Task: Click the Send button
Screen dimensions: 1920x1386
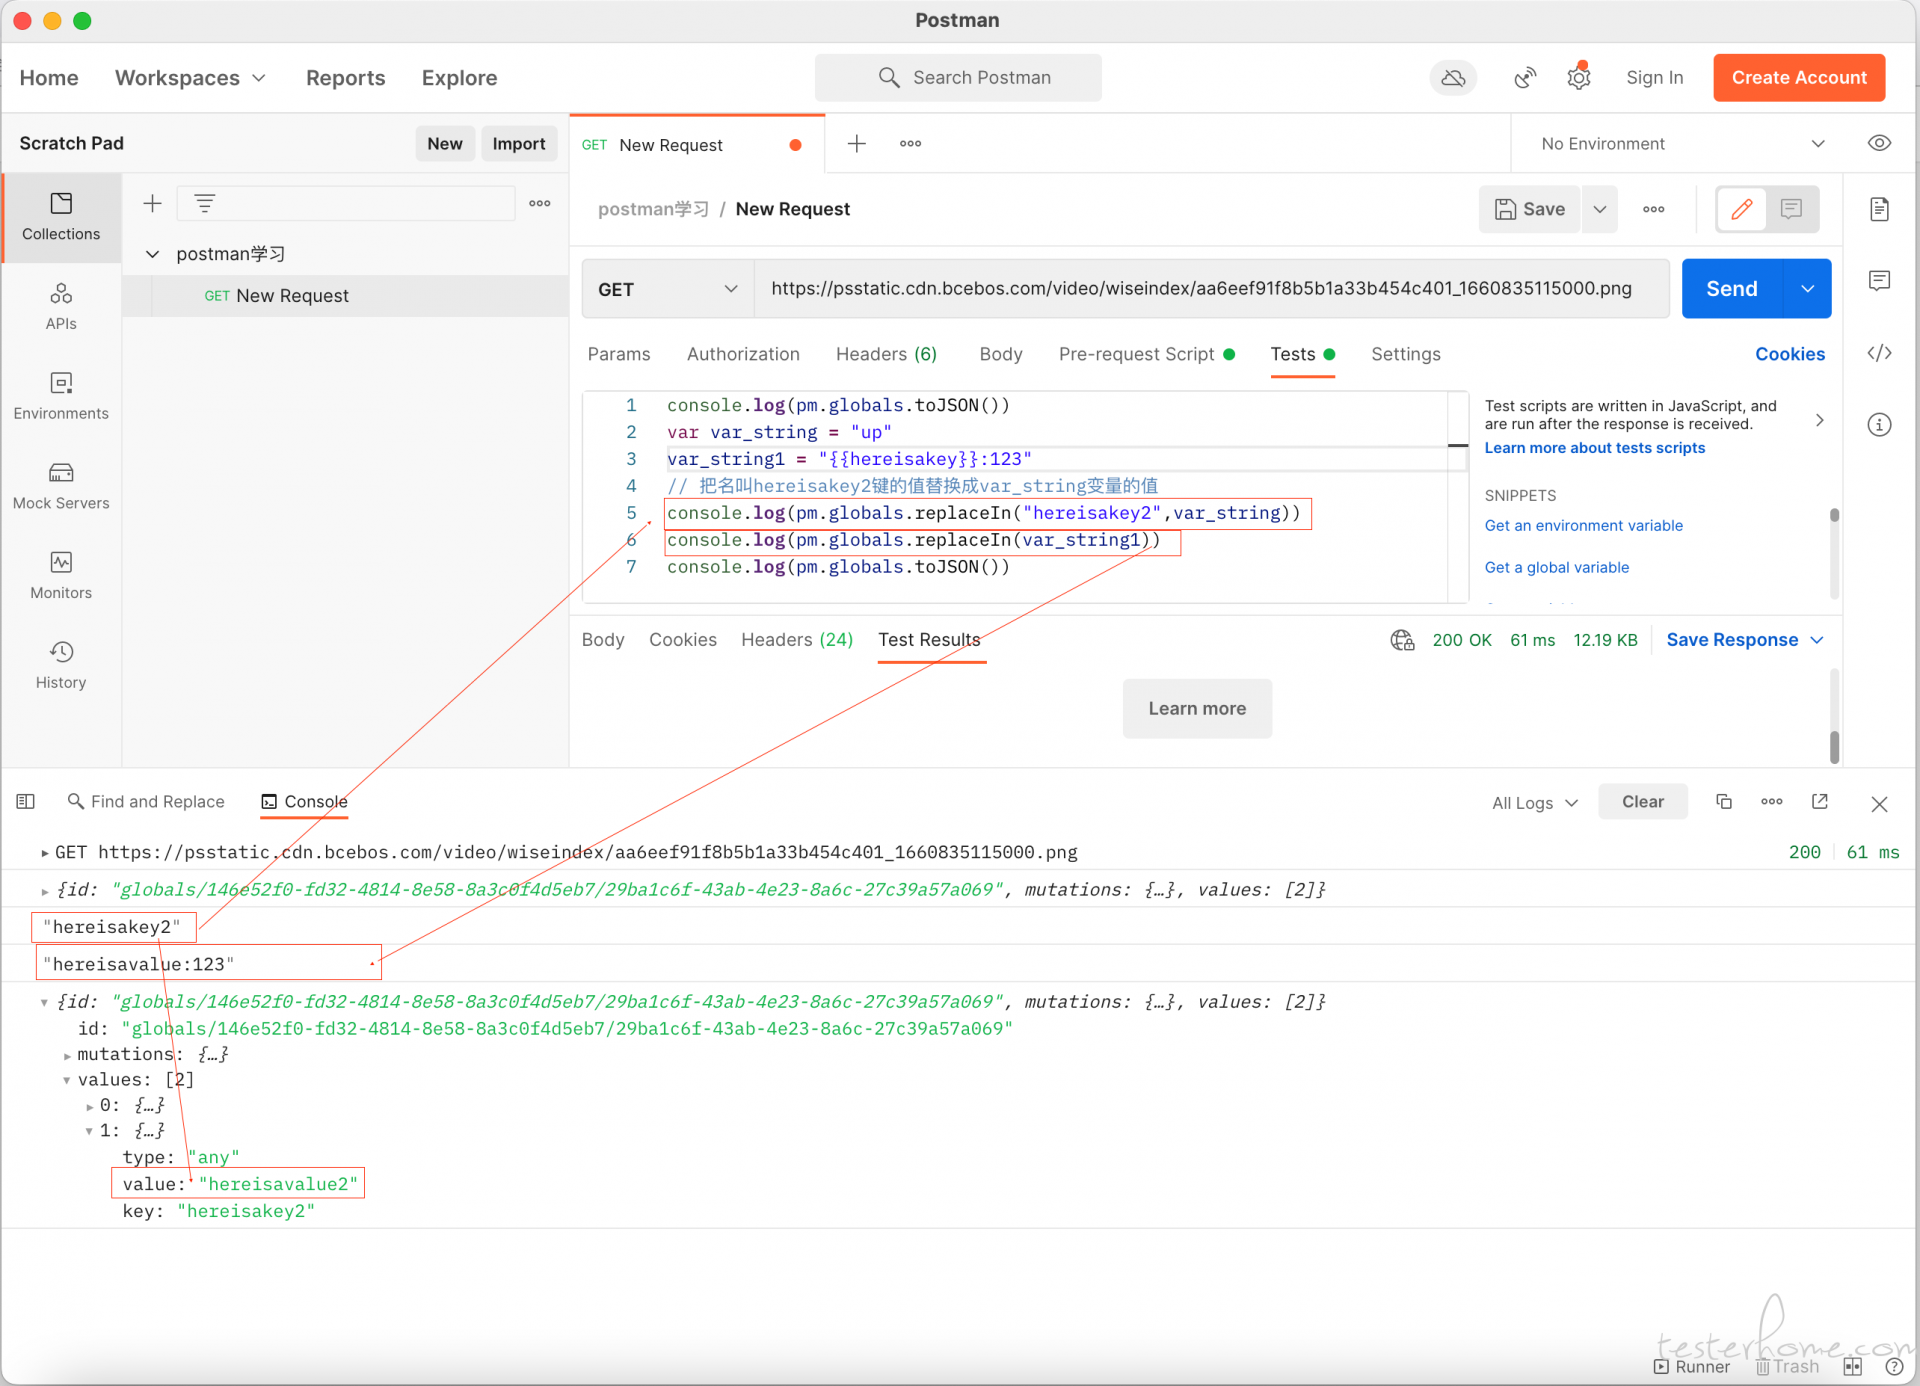Action: 1732,289
